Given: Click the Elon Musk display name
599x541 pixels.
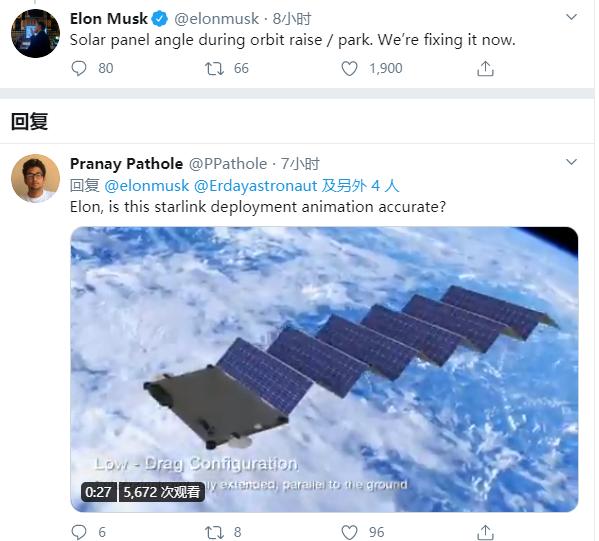Looking at the screenshot, I should pos(109,18).
